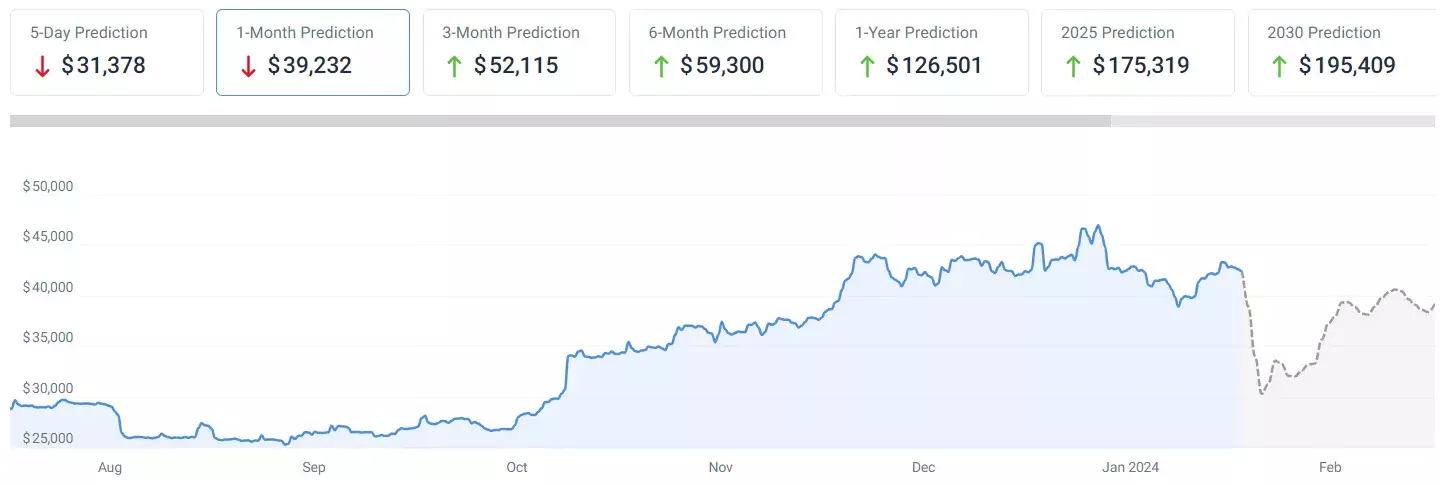Click the red down arrow beside $31,378
Viewport: 1445px width, 485px height.
(42, 67)
